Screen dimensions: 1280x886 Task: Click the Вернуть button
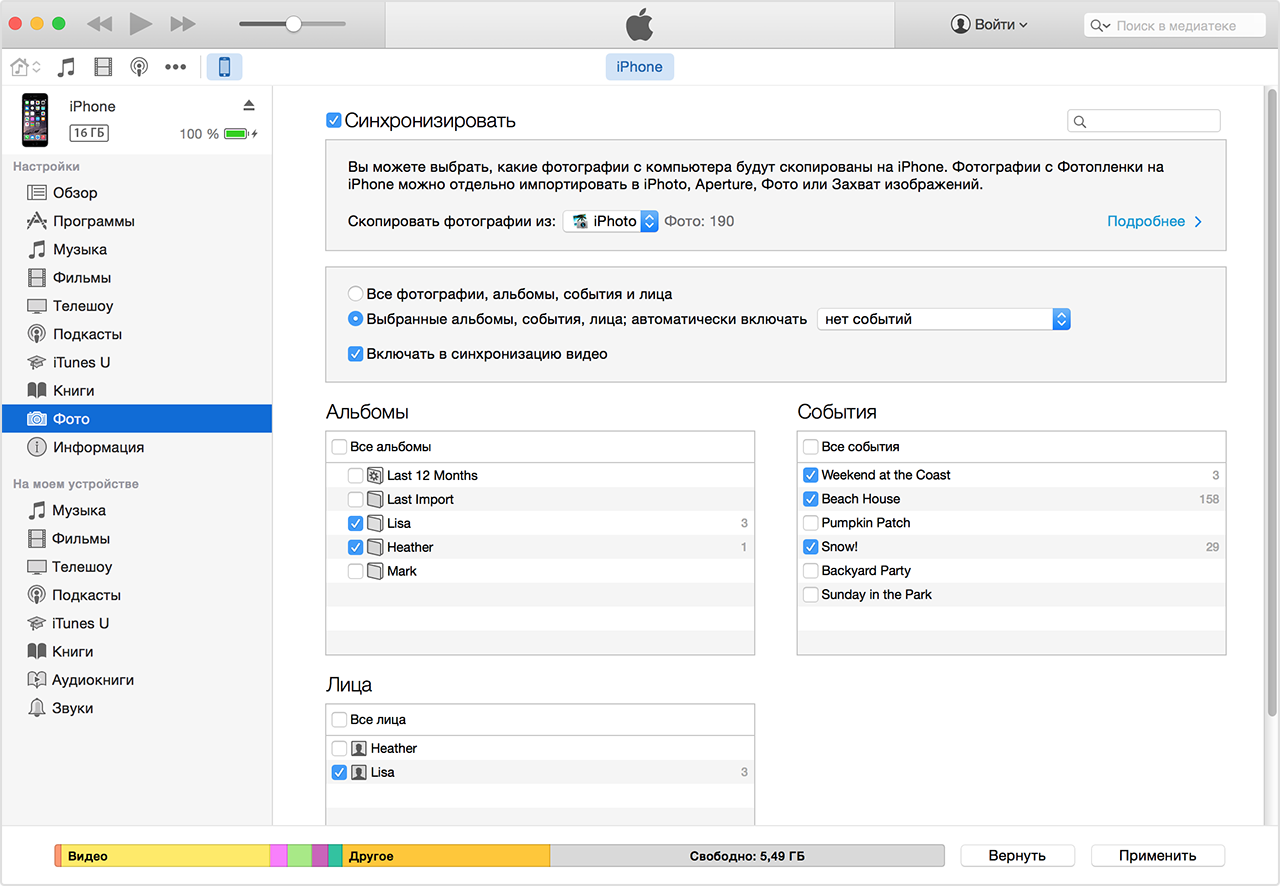tap(1017, 856)
